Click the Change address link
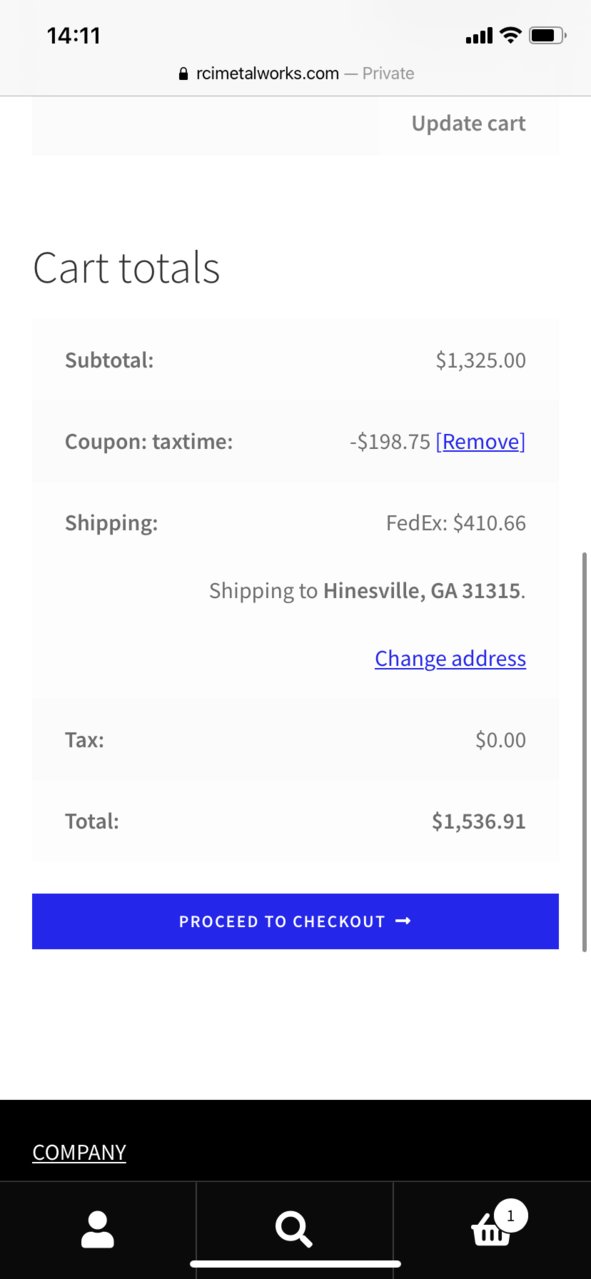Screen dimensions: 591x1279 tap(450, 658)
